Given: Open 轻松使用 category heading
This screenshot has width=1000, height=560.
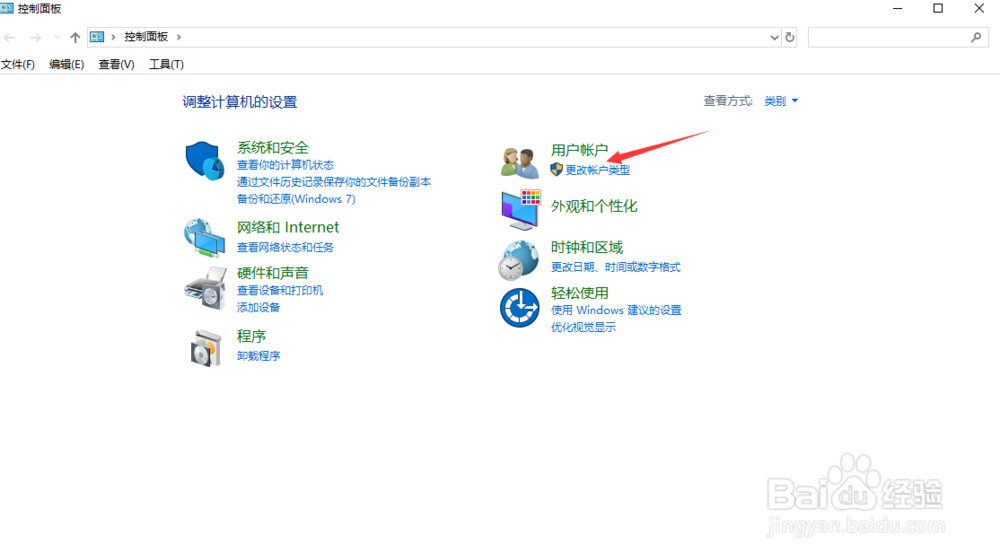Looking at the screenshot, I should [x=580, y=293].
